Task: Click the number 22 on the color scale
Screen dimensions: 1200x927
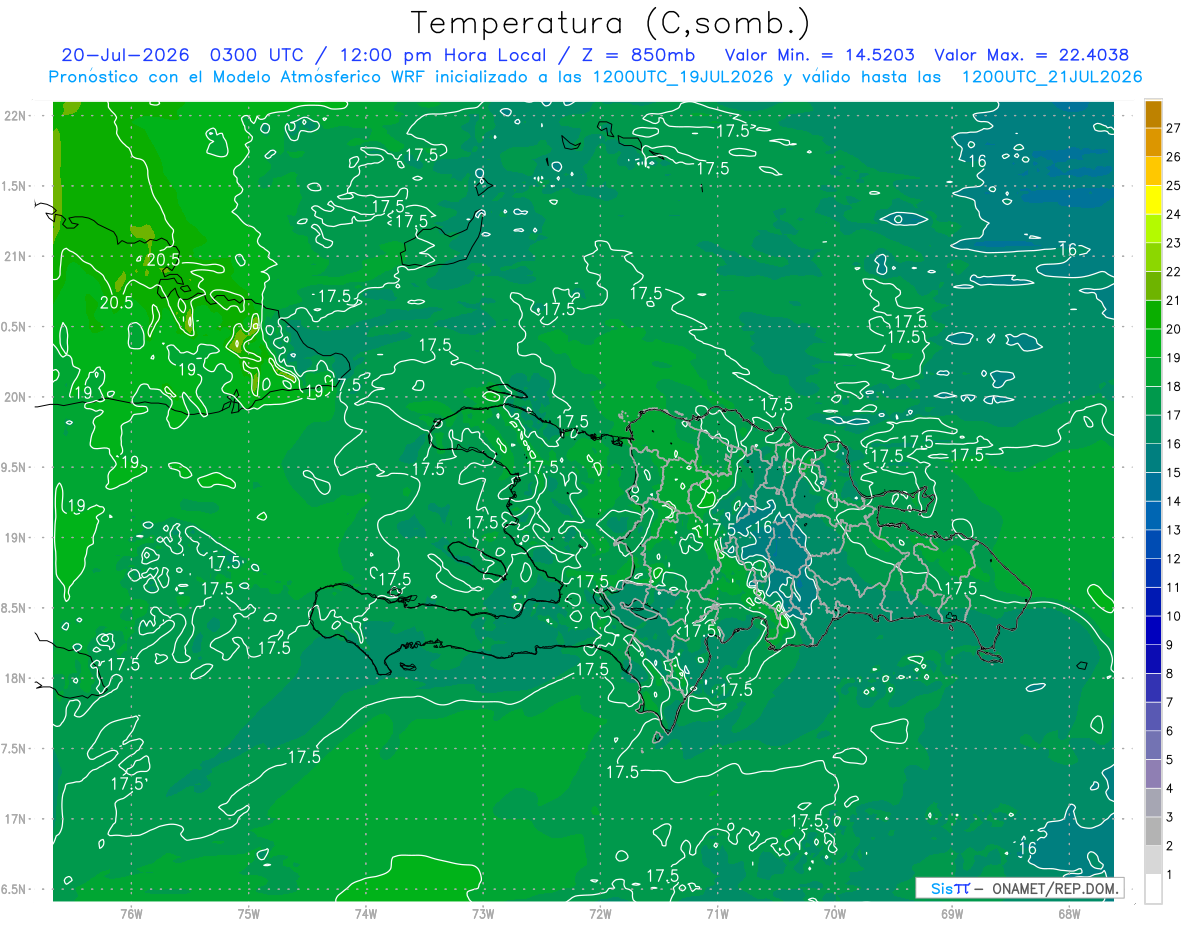Action: click(x=1174, y=271)
